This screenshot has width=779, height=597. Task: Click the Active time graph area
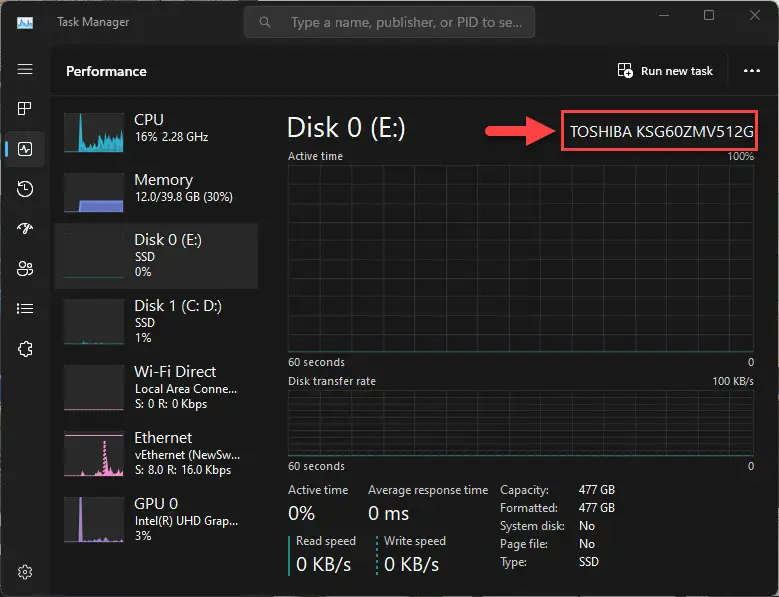pos(521,258)
